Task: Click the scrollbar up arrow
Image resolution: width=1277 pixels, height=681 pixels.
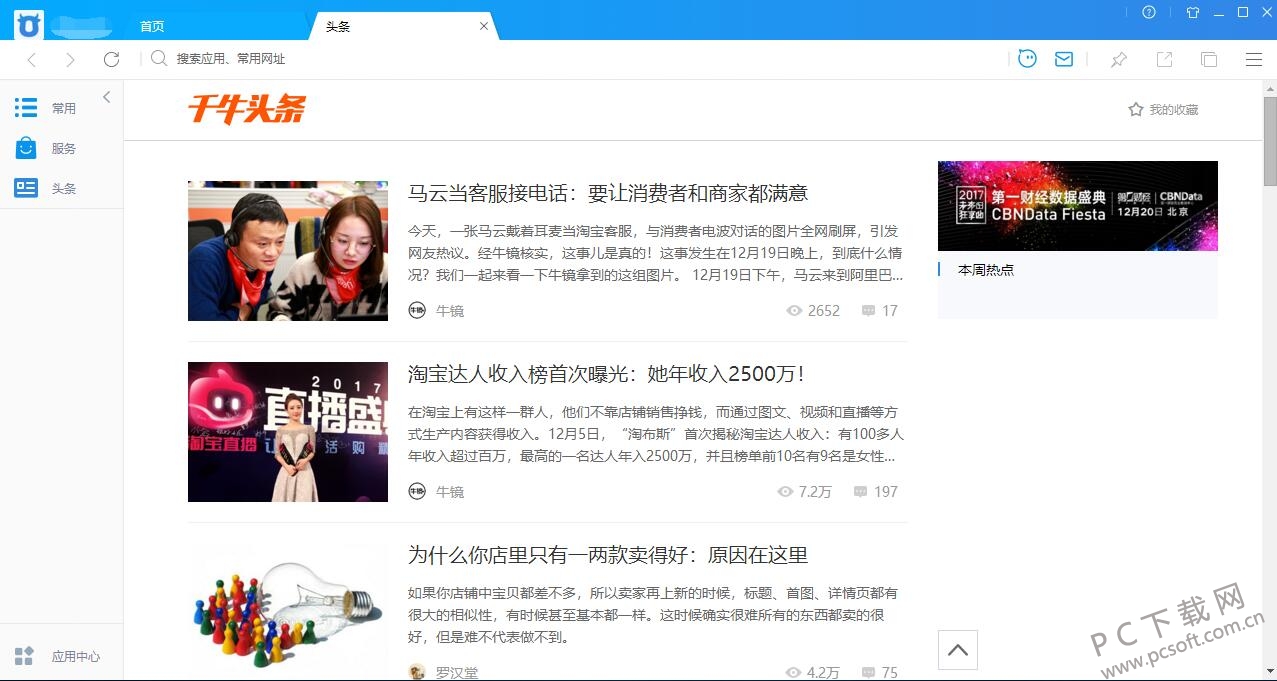Action: 1269,88
